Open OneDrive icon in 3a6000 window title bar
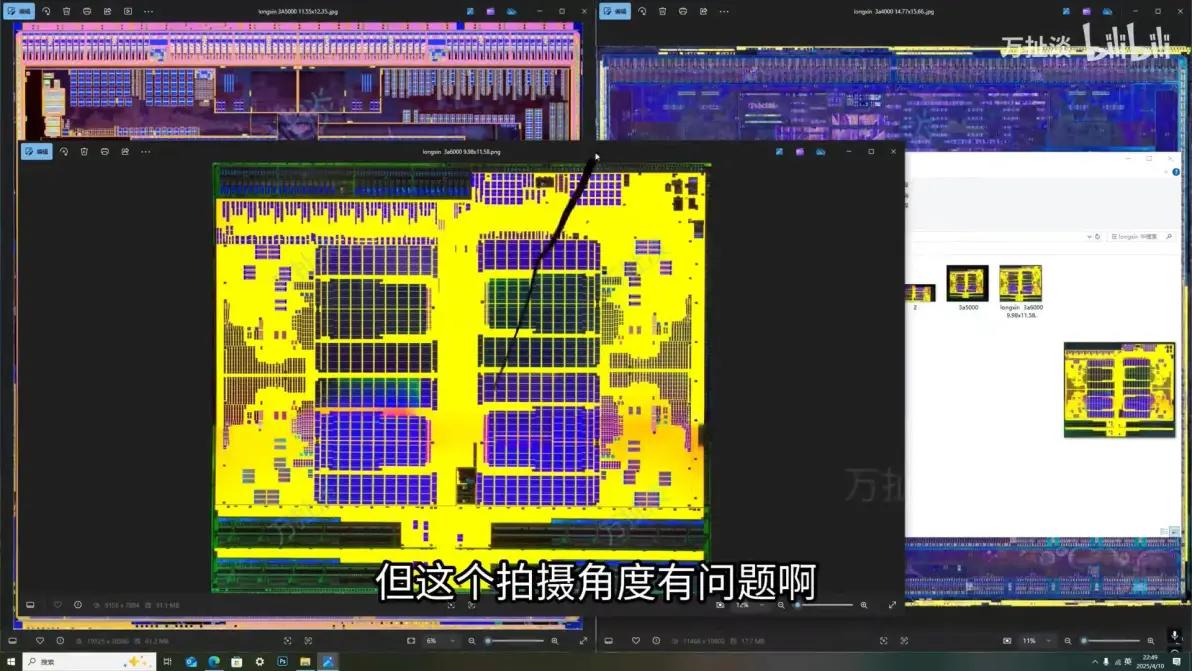This screenshot has width=1192, height=671. pyautogui.click(x=820, y=152)
